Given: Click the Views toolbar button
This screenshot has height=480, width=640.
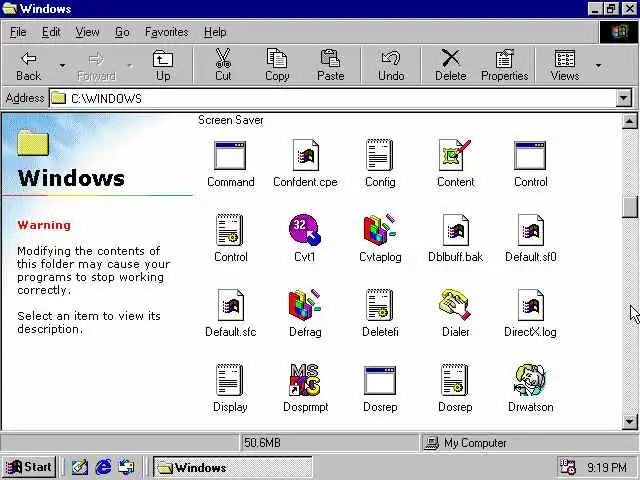Looking at the screenshot, I should [x=565, y=64].
